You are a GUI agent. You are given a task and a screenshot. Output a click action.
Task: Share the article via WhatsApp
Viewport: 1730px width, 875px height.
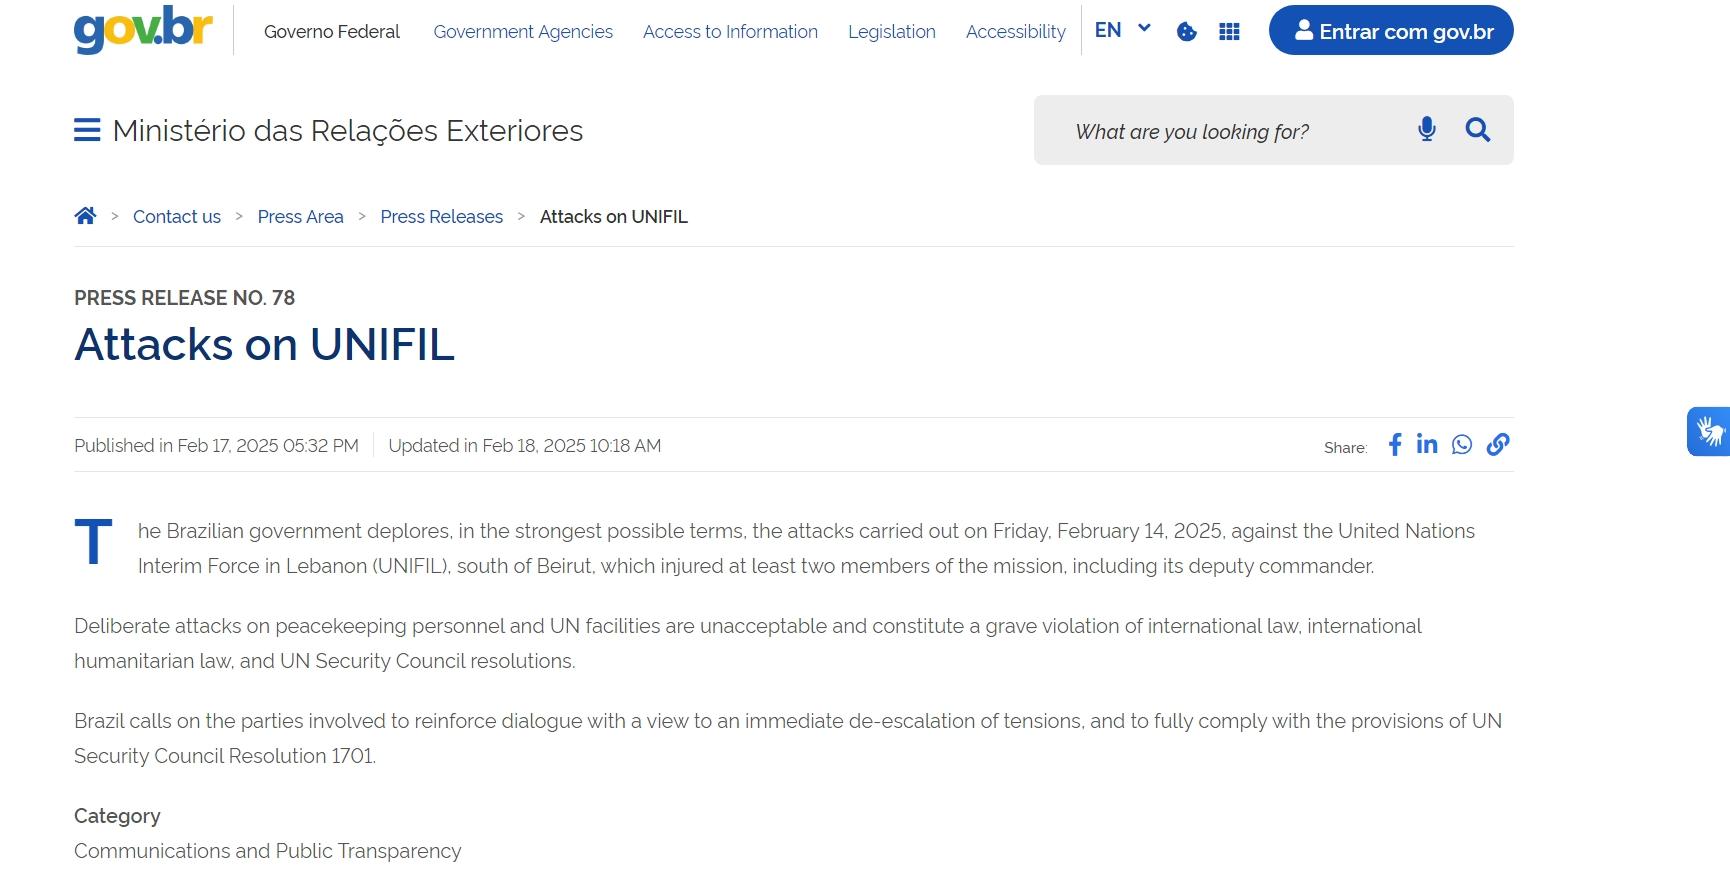tap(1462, 445)
